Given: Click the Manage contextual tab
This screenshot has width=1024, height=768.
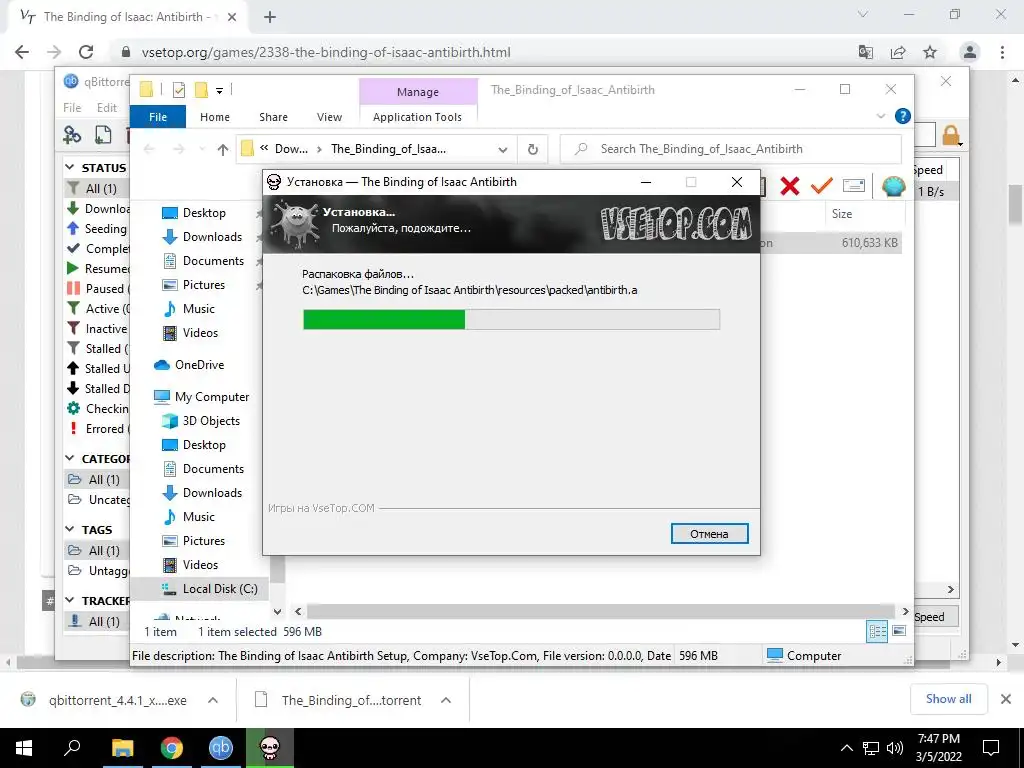Looking at the screenshot, I should (x=418, y=92).
